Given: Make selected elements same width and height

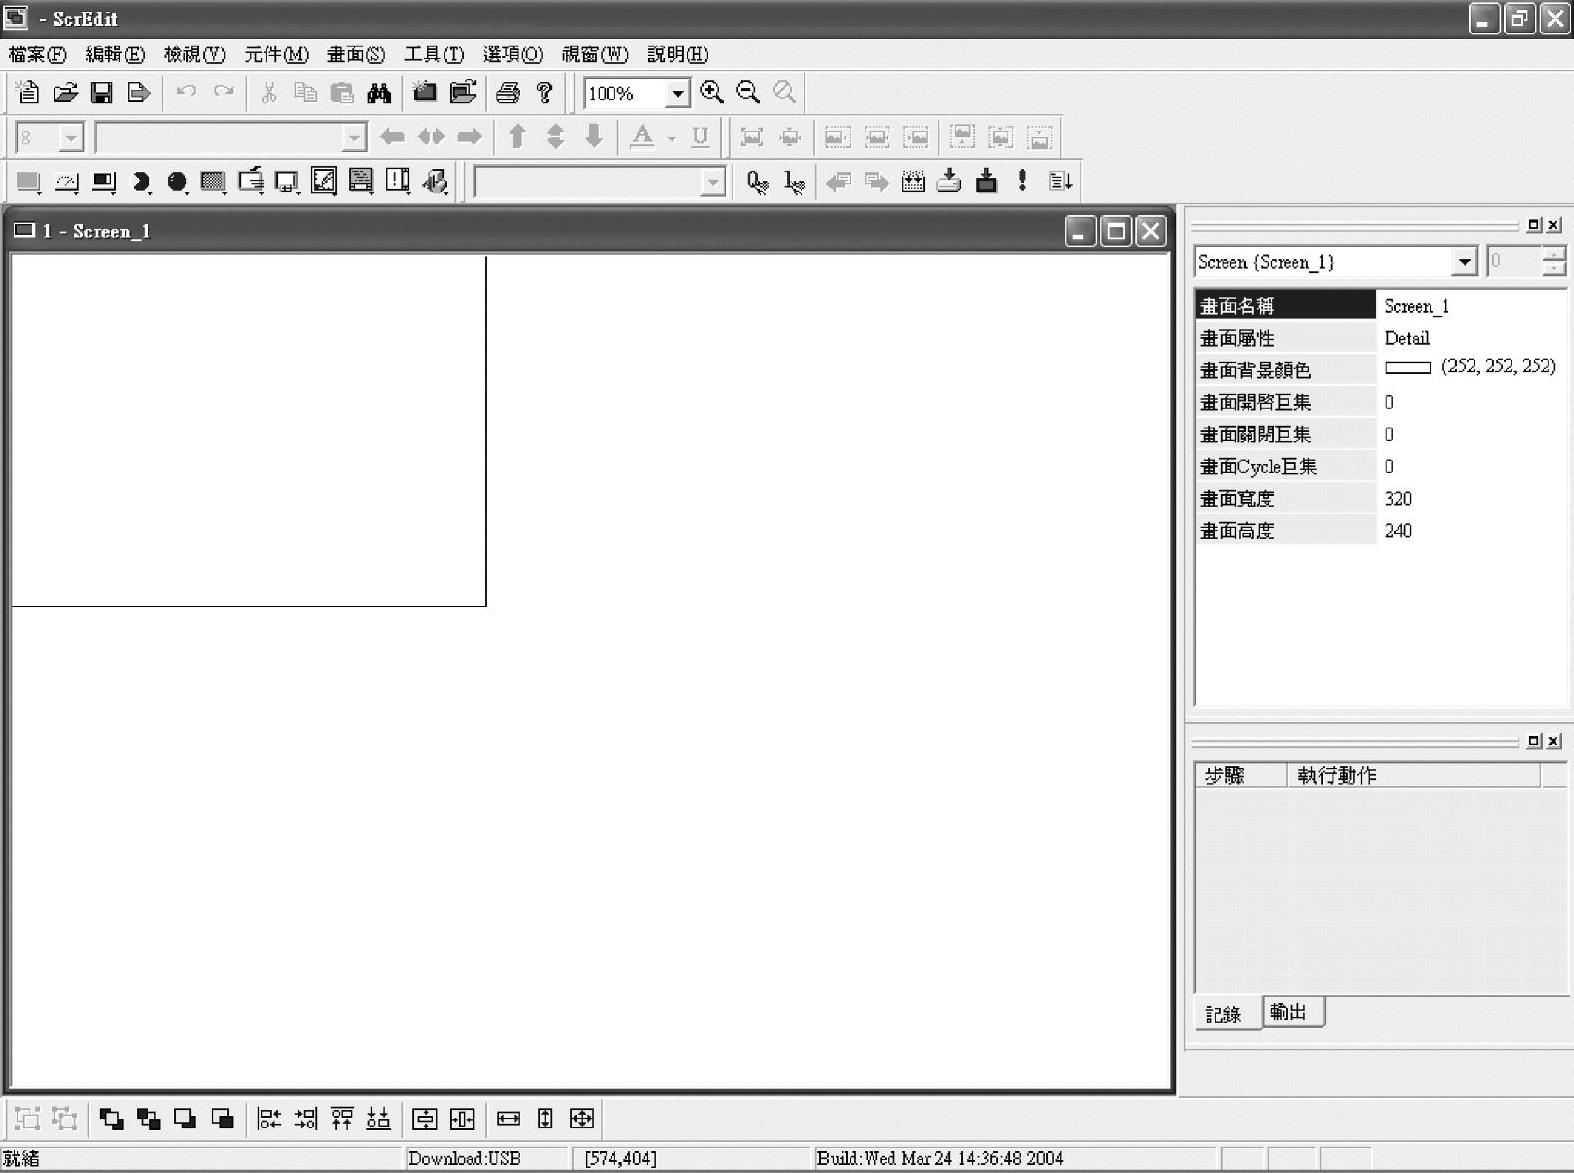Looking at the screenshot, I should coord(582,1118).
